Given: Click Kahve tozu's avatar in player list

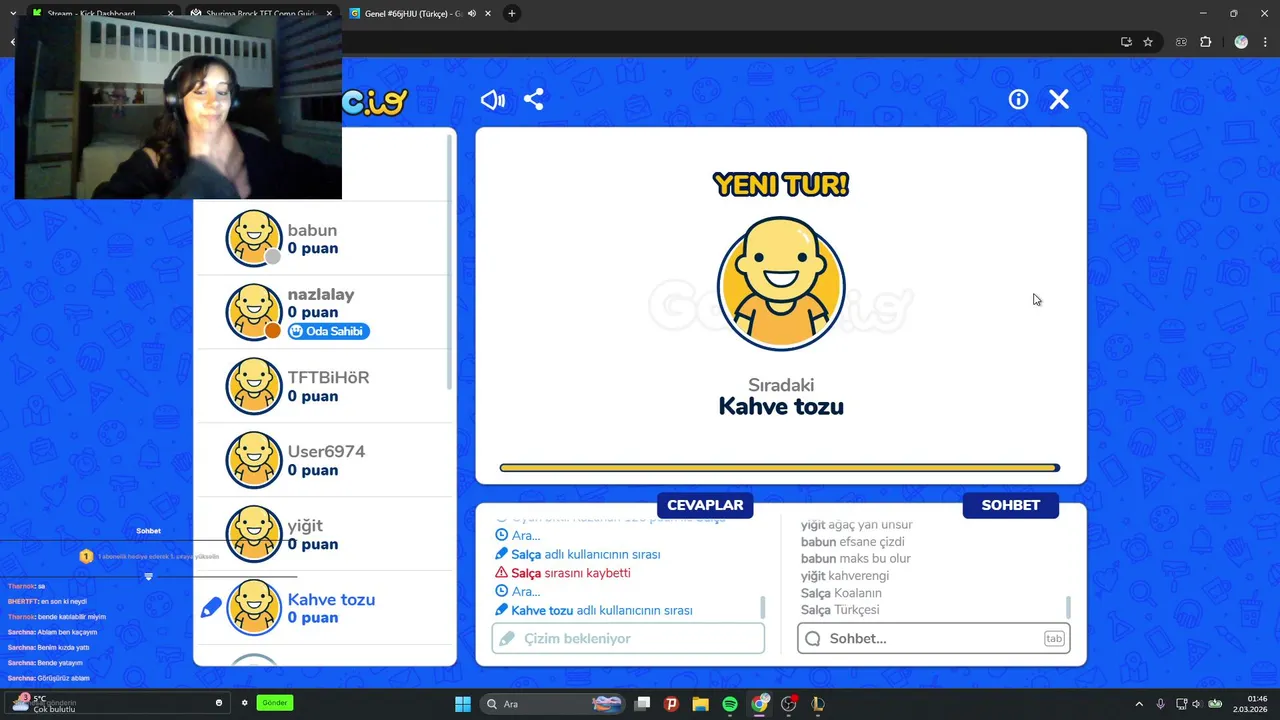Looking at the screenshot, I should coord(254,608).
